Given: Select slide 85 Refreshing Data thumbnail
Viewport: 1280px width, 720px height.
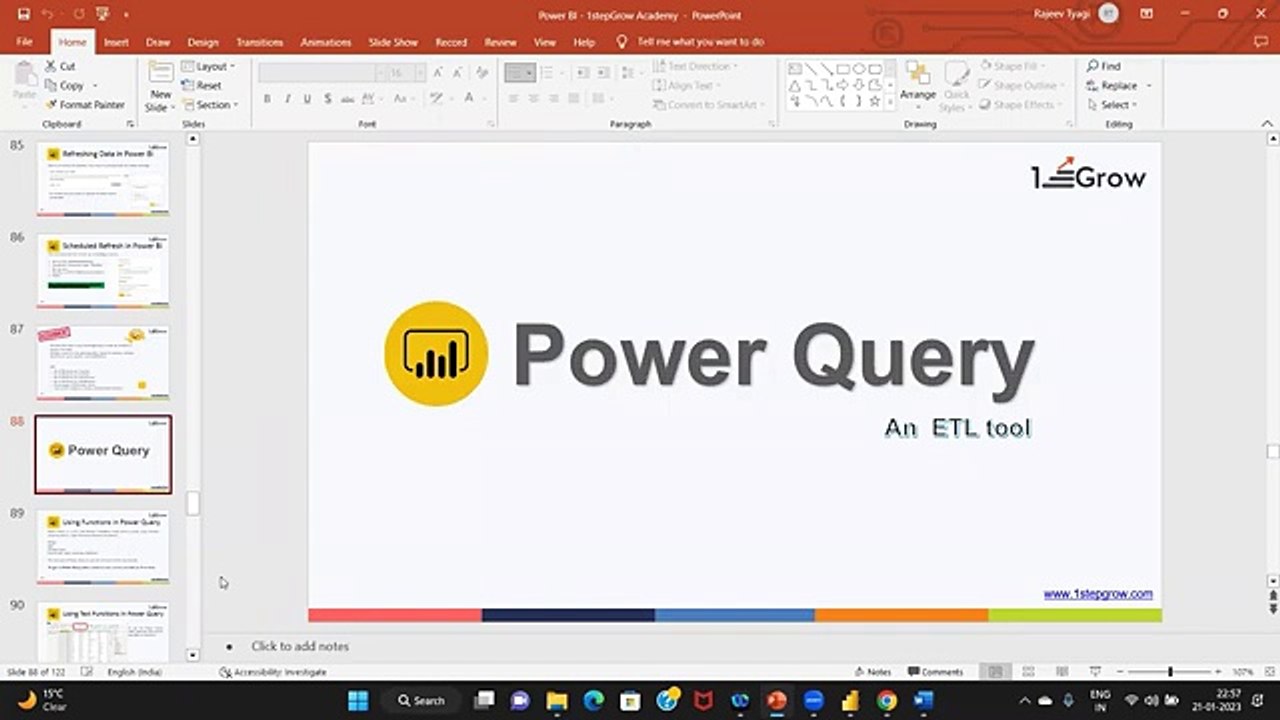Looking at the screenshot, I should coord(103,179).
